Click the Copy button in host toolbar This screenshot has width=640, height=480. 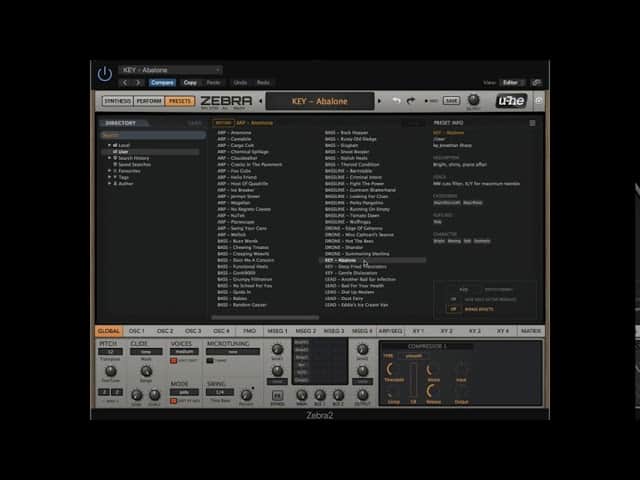pos(190,83)
